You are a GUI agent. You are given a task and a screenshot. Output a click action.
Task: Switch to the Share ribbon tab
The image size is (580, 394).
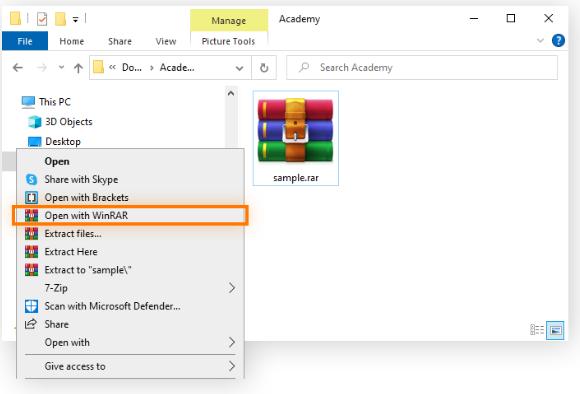[x=120, y=41]
